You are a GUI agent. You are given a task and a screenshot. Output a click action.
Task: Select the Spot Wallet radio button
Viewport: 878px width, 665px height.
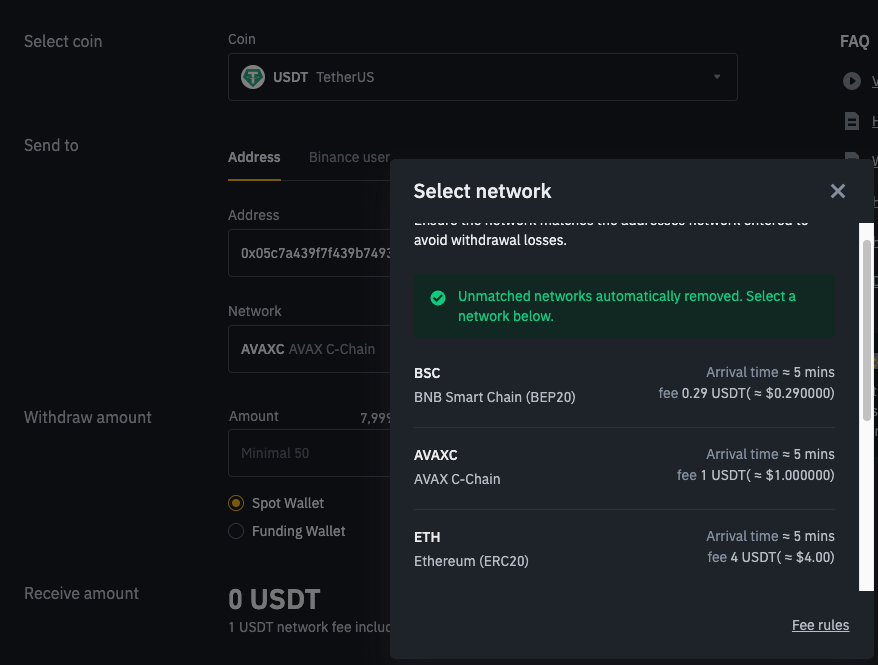236,503
